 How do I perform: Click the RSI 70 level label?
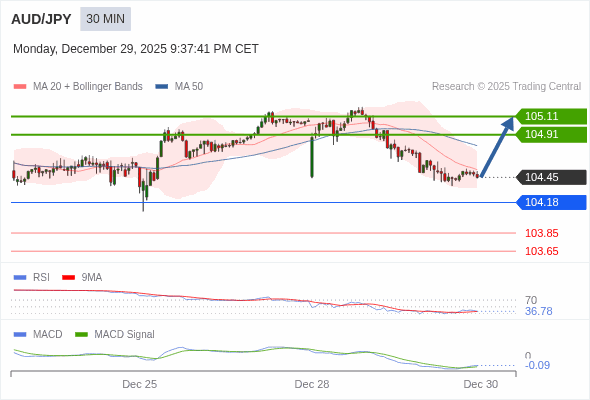[531, 300]
